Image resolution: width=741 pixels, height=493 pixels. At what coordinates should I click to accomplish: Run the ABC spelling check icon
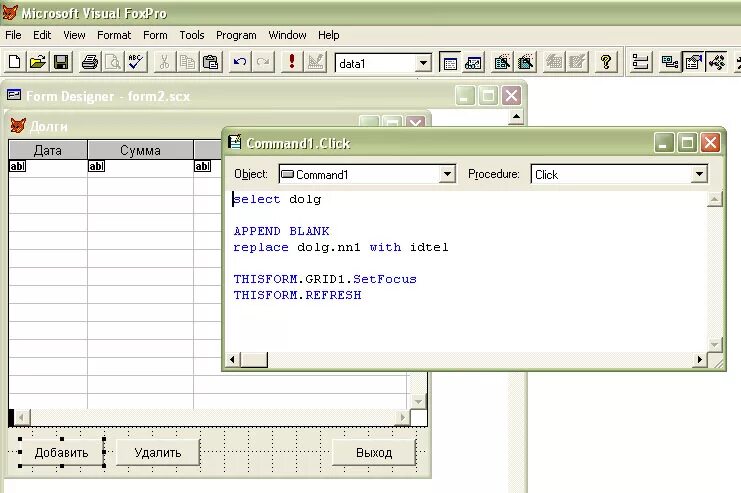click(136, 62)
